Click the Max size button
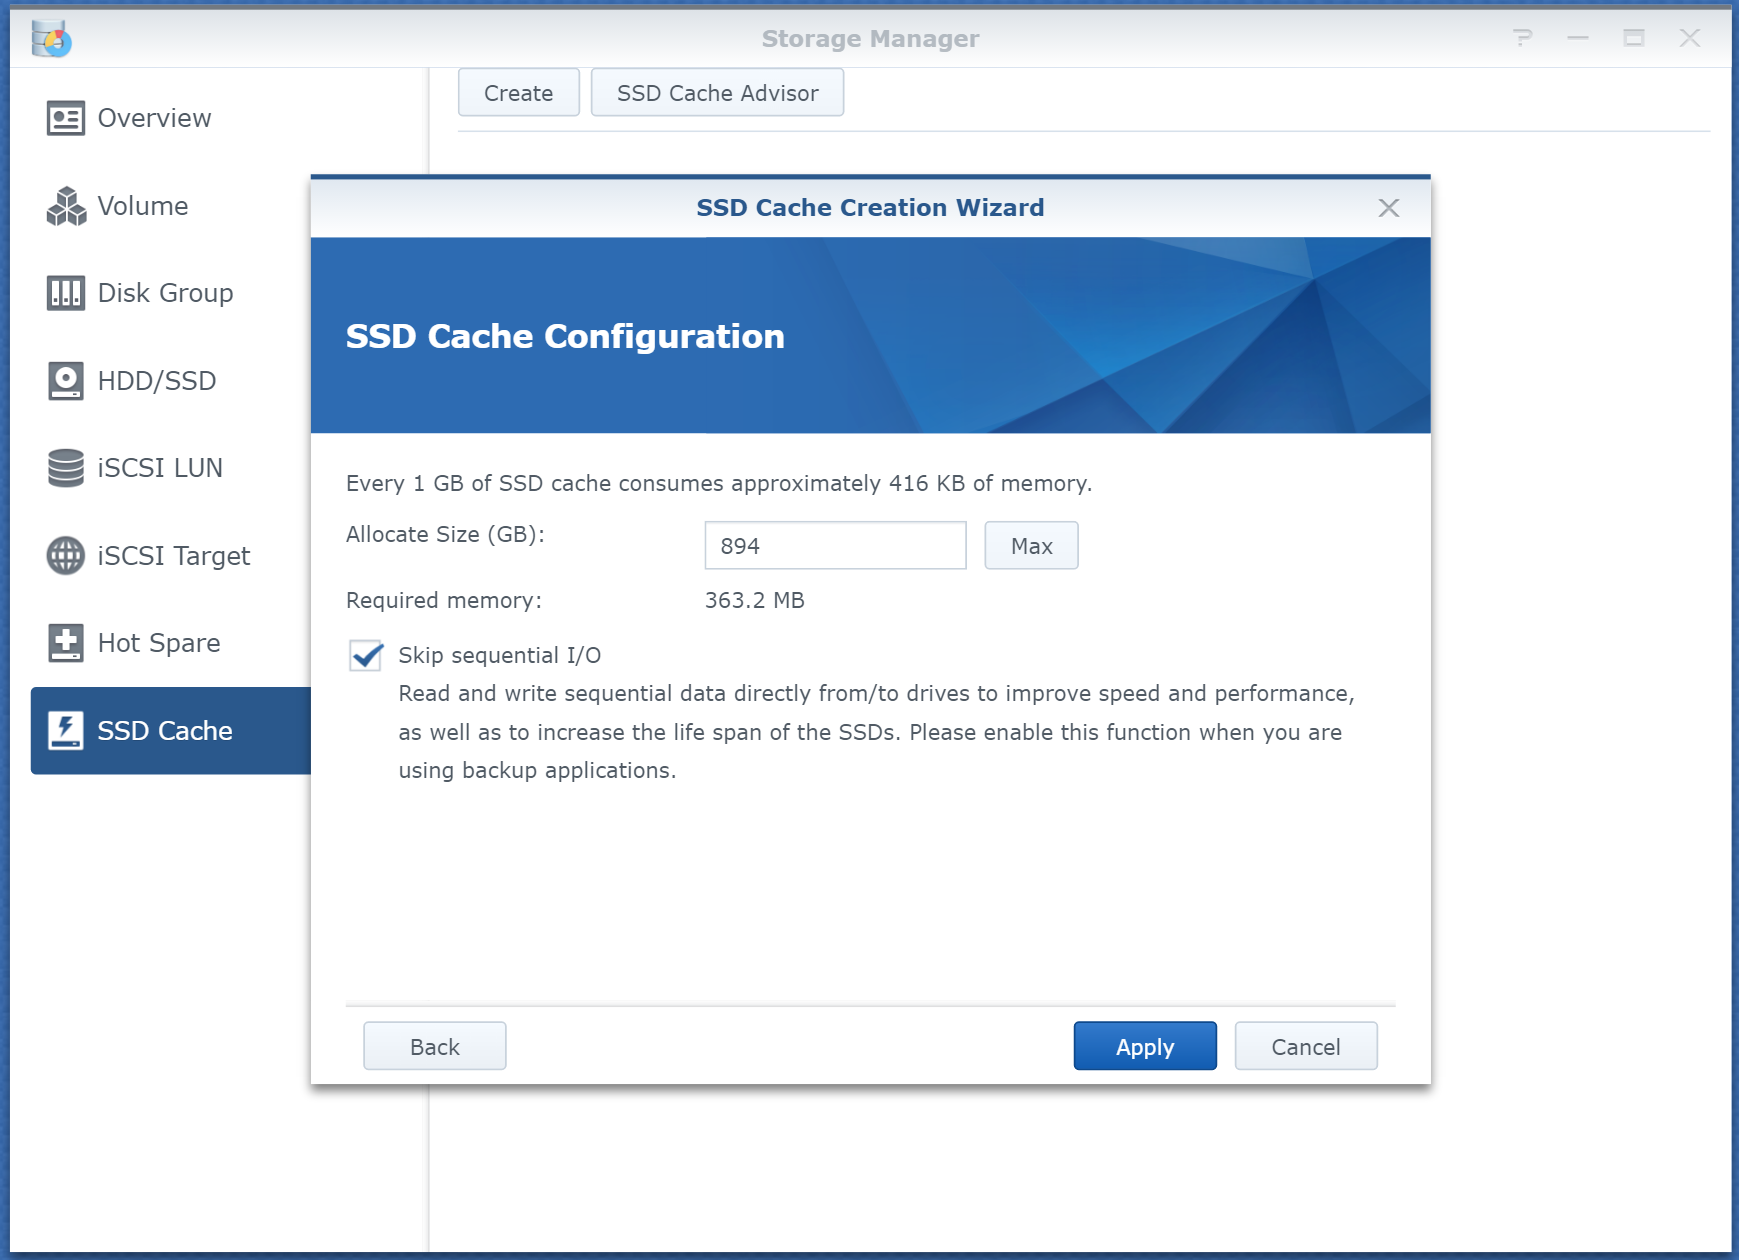The image size is (1739, 1260). click(x=1031, y=546)
